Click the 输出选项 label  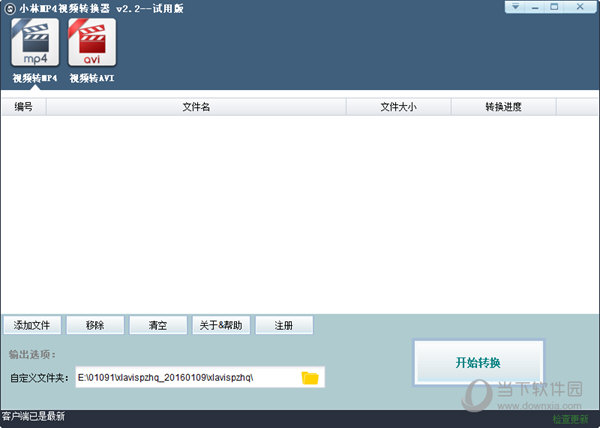[32, 355]
